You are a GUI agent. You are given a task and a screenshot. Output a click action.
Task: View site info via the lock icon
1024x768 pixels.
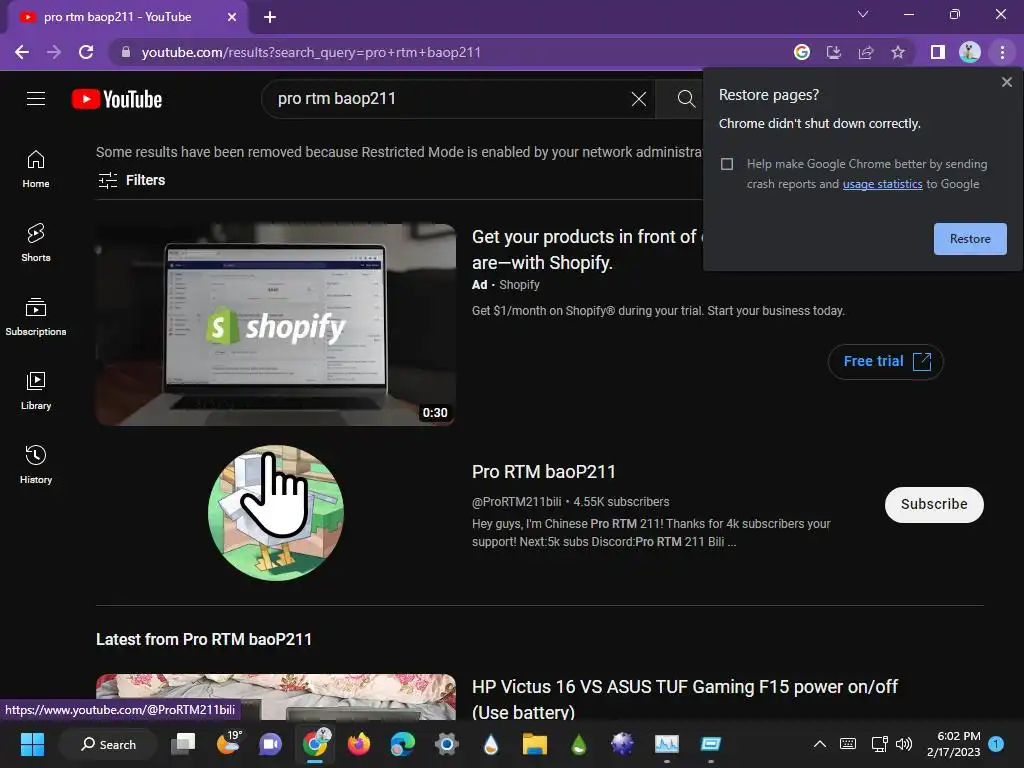[126, 52]
